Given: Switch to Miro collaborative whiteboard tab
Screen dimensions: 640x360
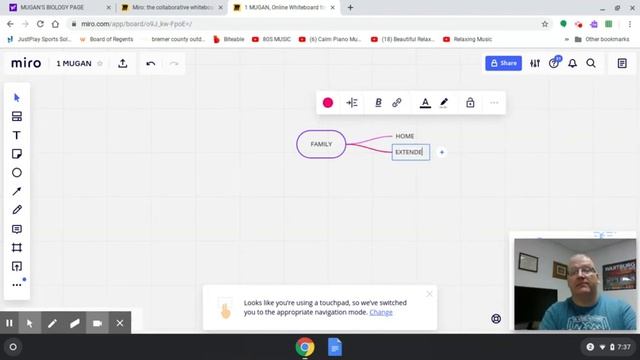Looking at the screenshot, I should pyautogui.click(x=171, y=7).
